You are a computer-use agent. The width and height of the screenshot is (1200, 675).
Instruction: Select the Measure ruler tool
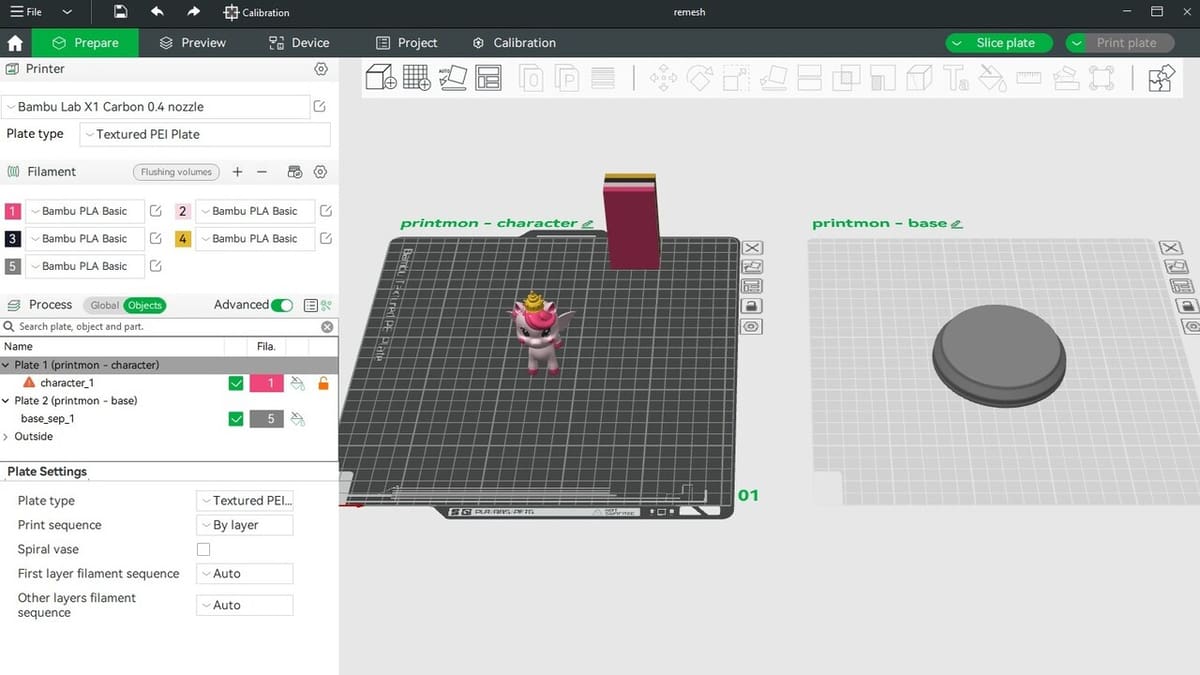click(1029, 78)
